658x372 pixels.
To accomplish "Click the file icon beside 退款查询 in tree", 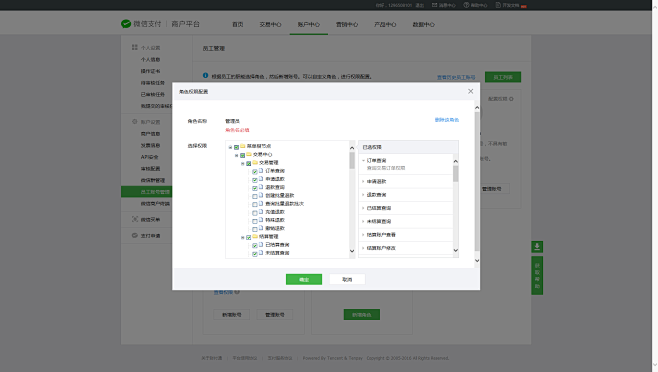I will [x=261, y=187].
